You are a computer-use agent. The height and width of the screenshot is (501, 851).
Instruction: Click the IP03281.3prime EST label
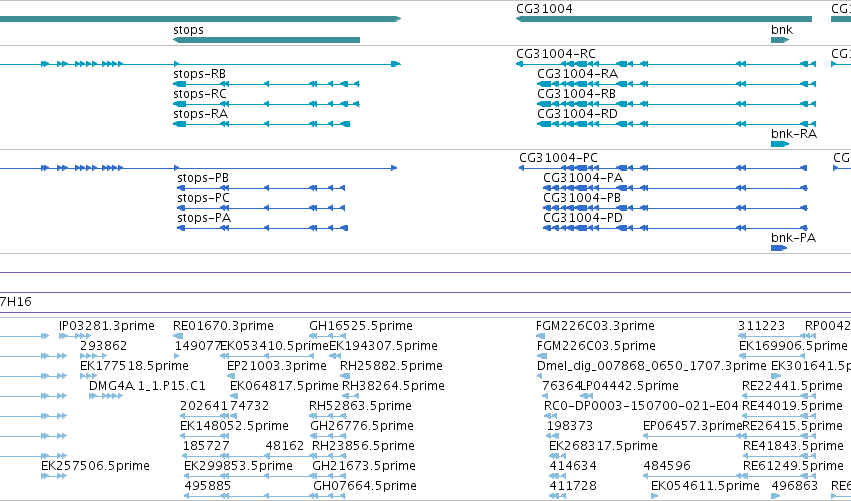[107, 326]
